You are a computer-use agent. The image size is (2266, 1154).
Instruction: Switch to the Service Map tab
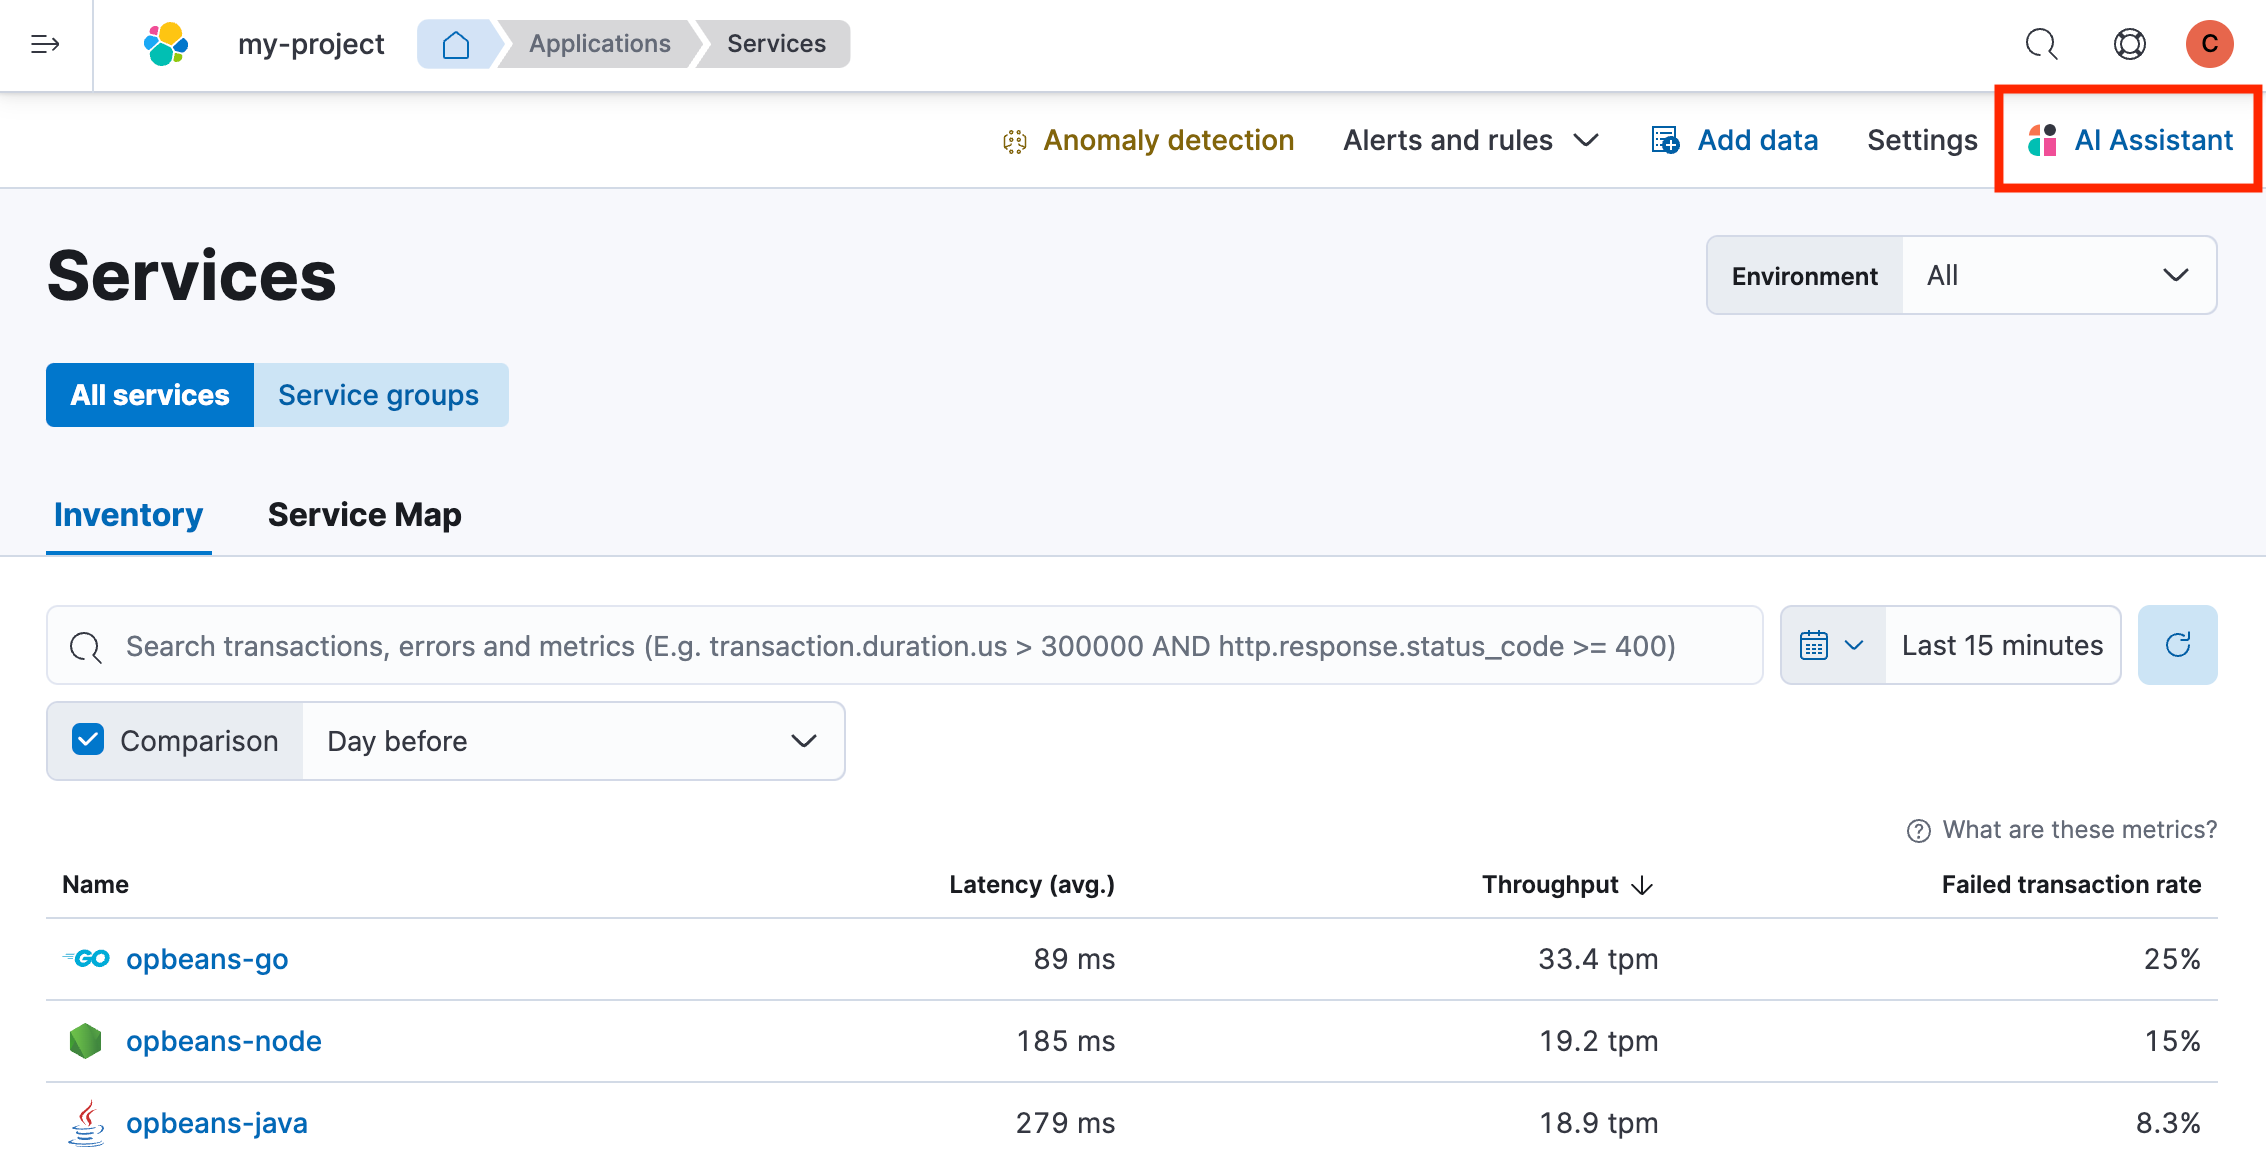pos(364,514)
